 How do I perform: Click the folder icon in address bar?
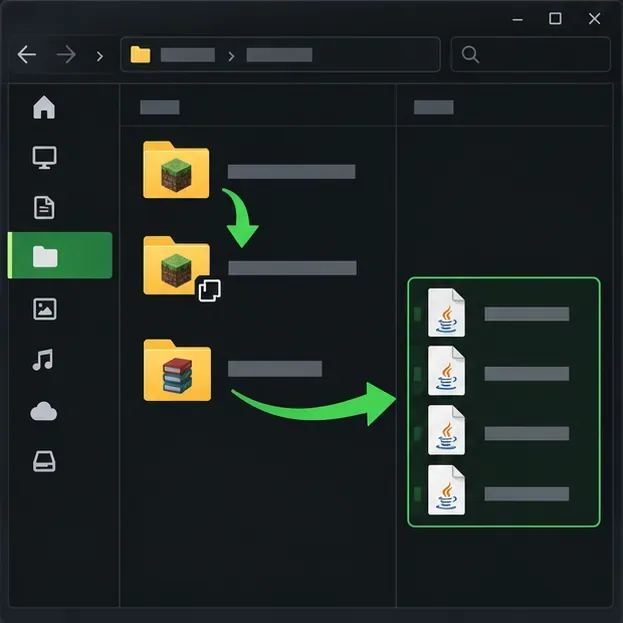(141, 54)
